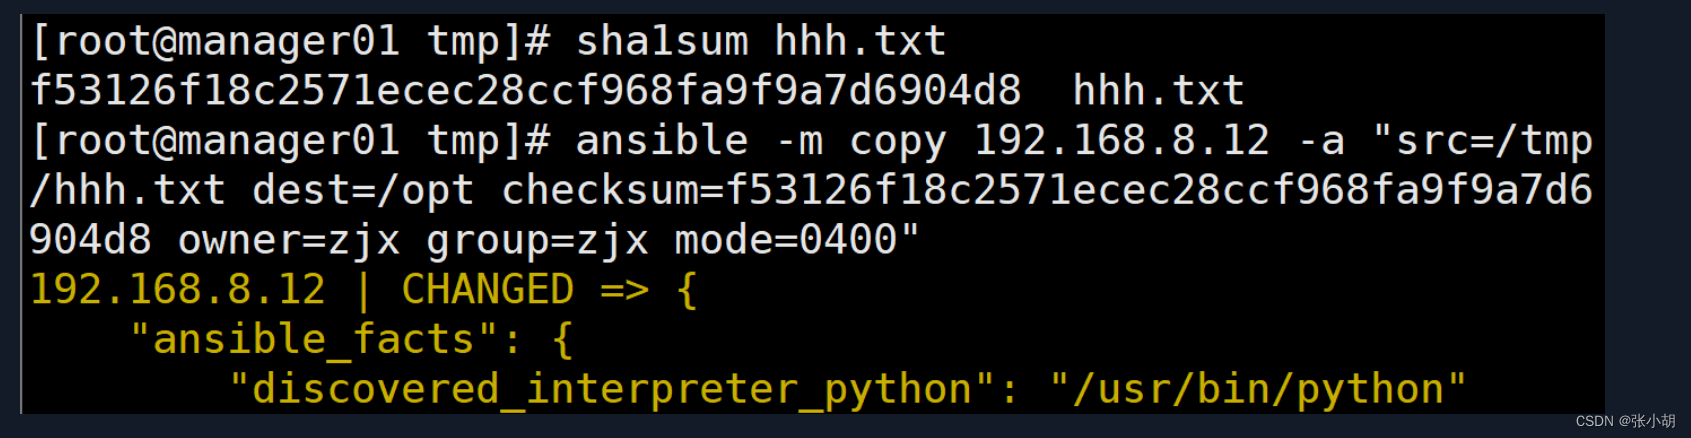
Task: Click hhh.txt filename in hash output
Action: pyautogui.click(x=1158, y=91)
